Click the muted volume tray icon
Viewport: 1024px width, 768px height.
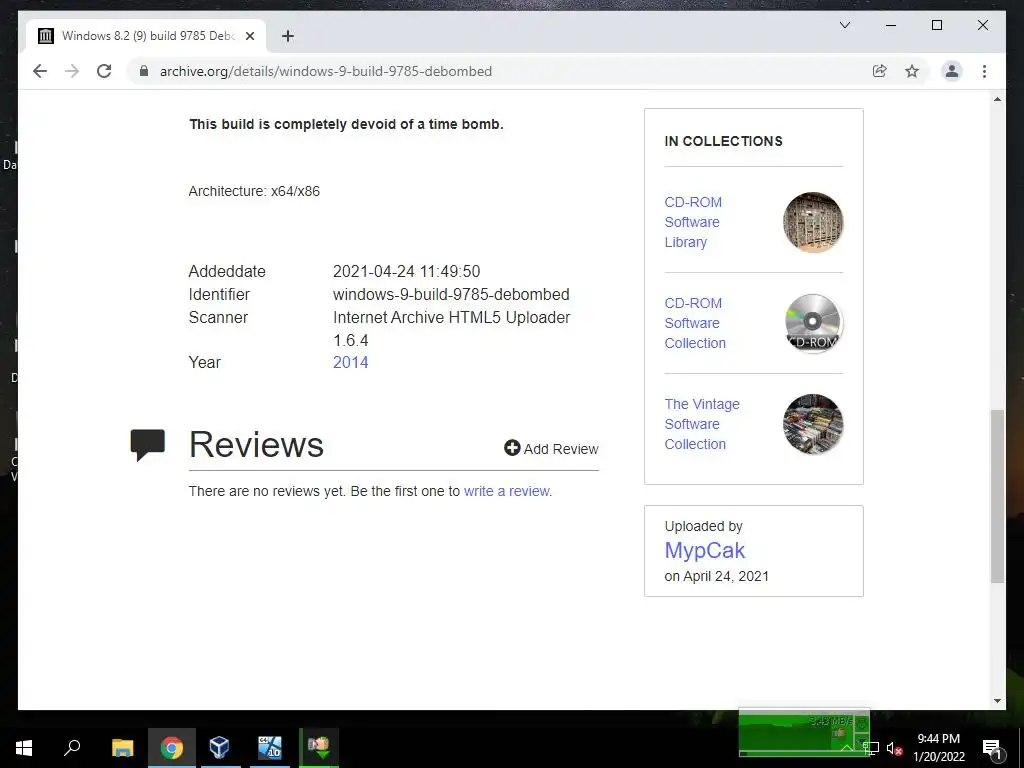click(894, 748)
